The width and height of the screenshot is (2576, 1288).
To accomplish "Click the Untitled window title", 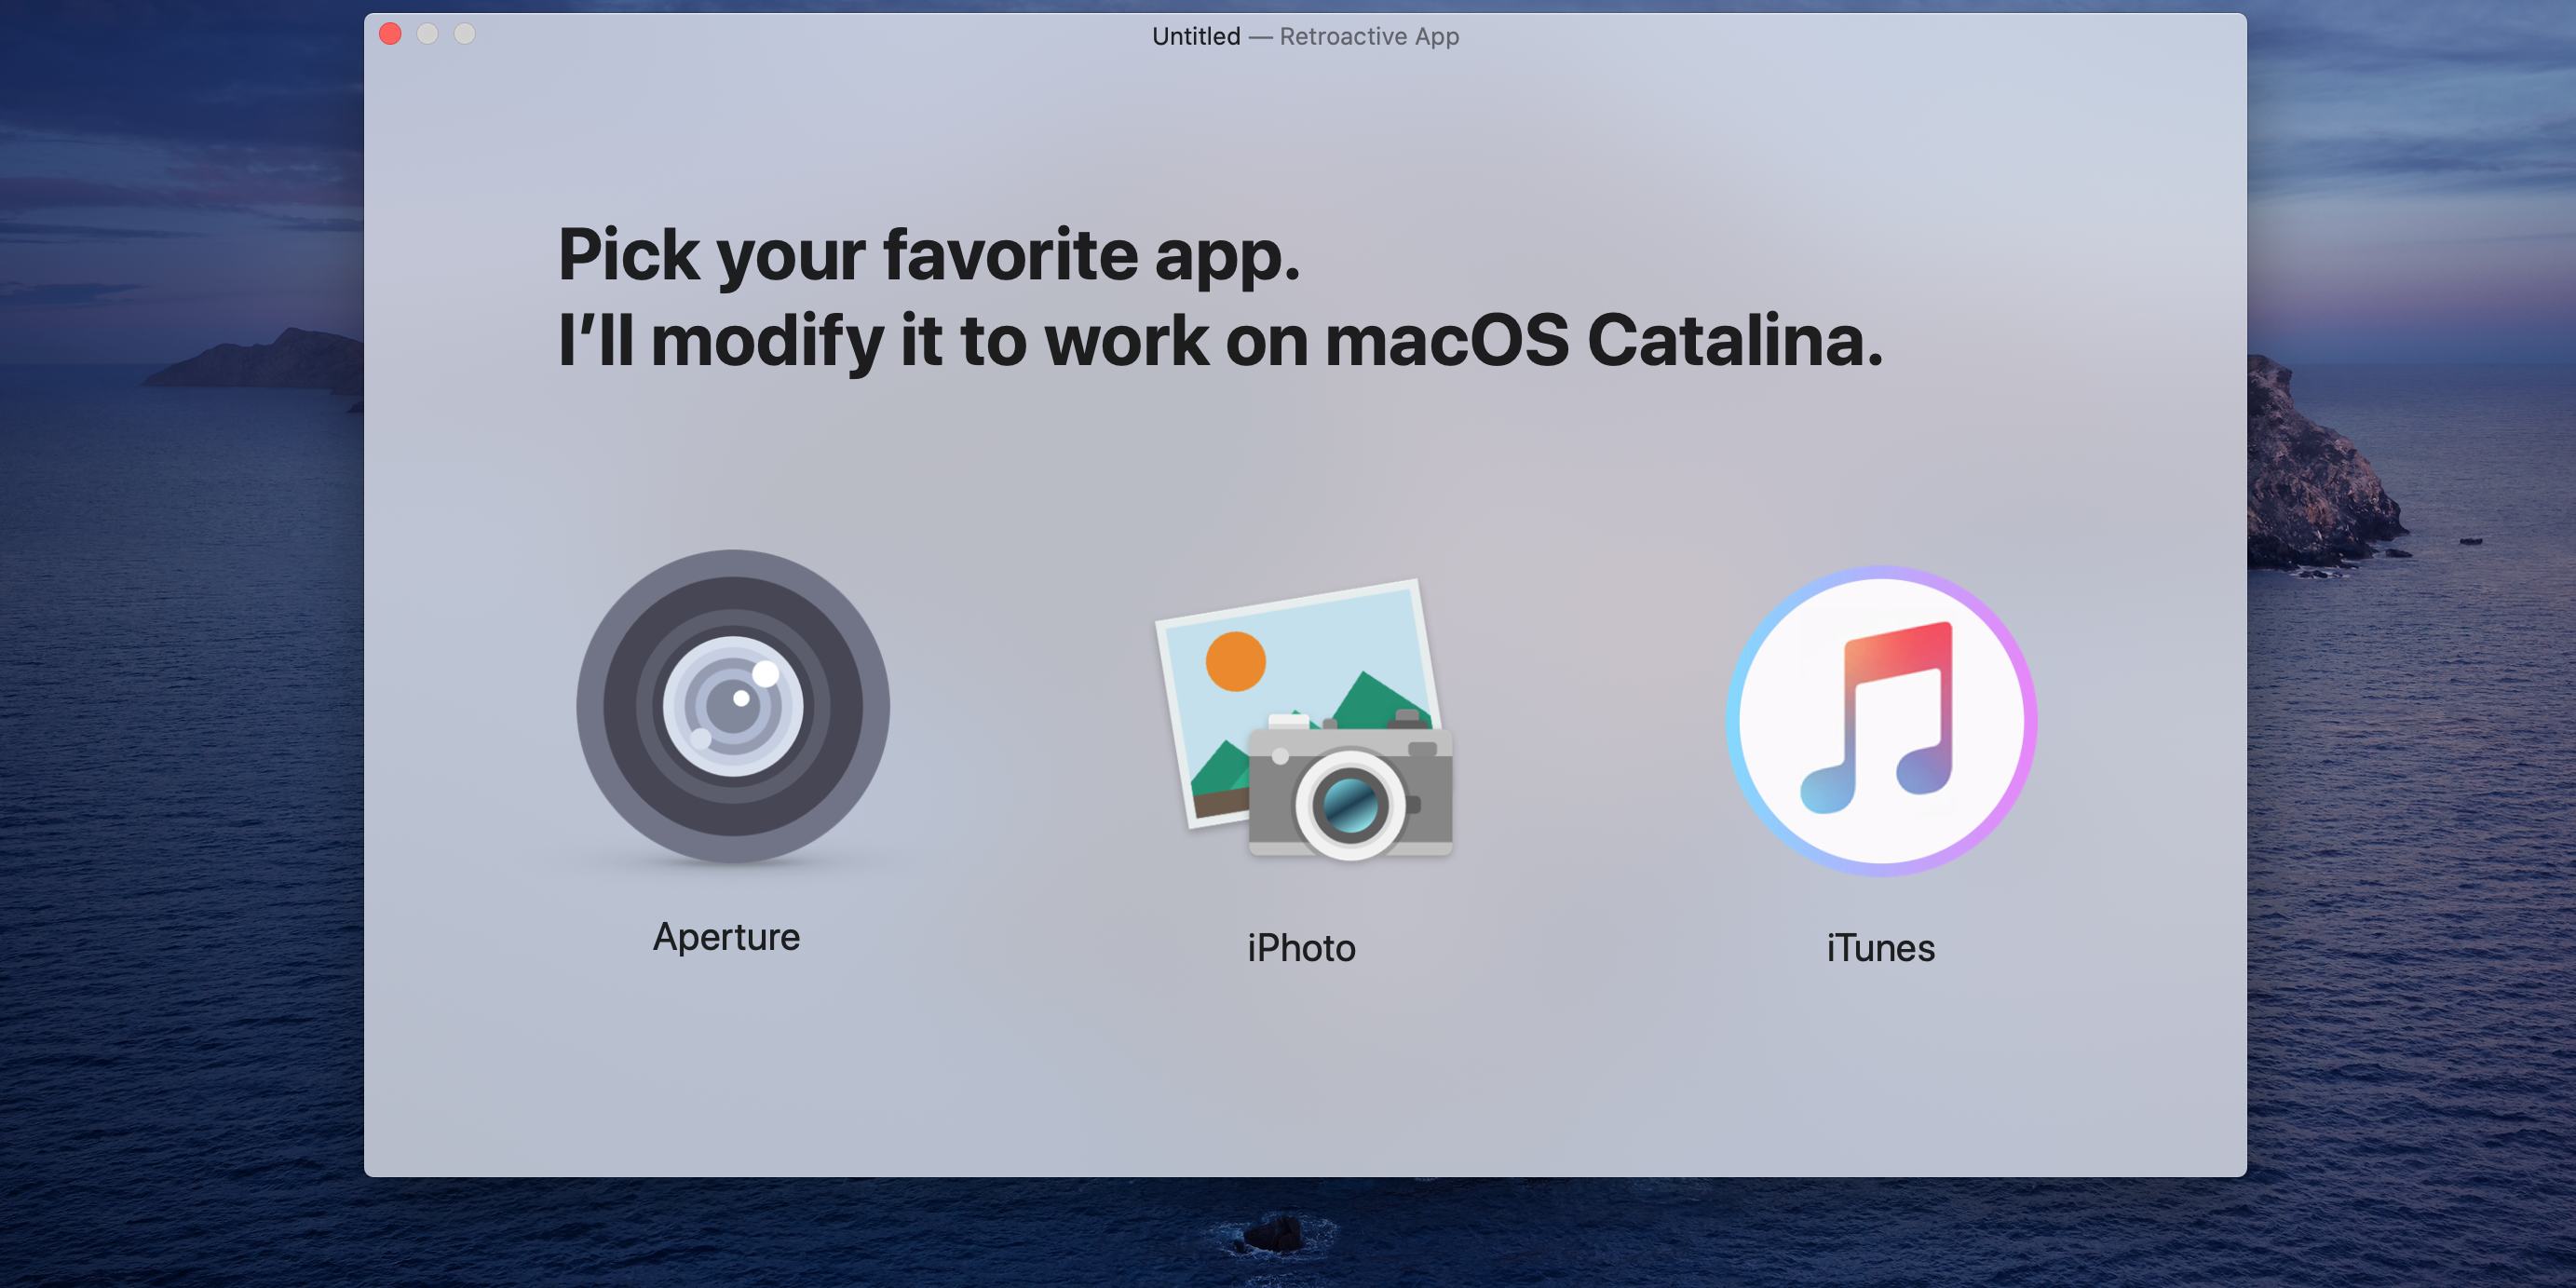I will [x=1196, y=37].
